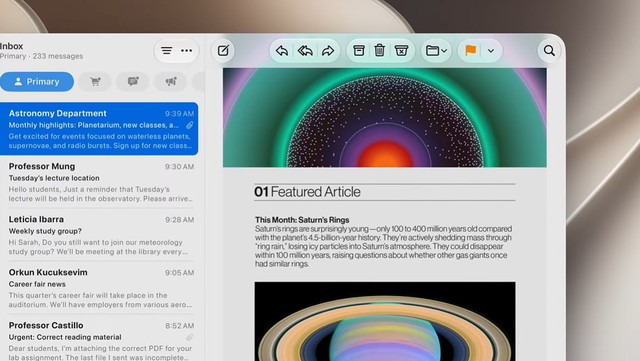Click the Saturn rings image

coord(385,321)
